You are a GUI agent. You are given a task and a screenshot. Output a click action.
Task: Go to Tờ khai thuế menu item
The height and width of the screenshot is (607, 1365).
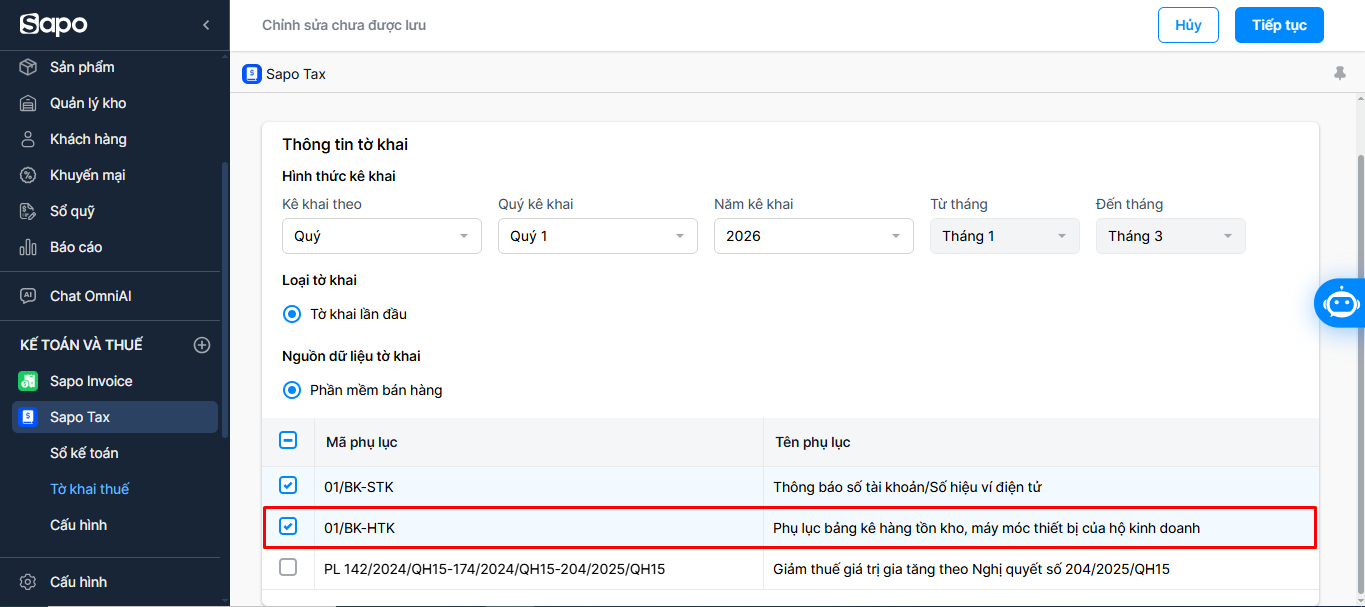90,489
